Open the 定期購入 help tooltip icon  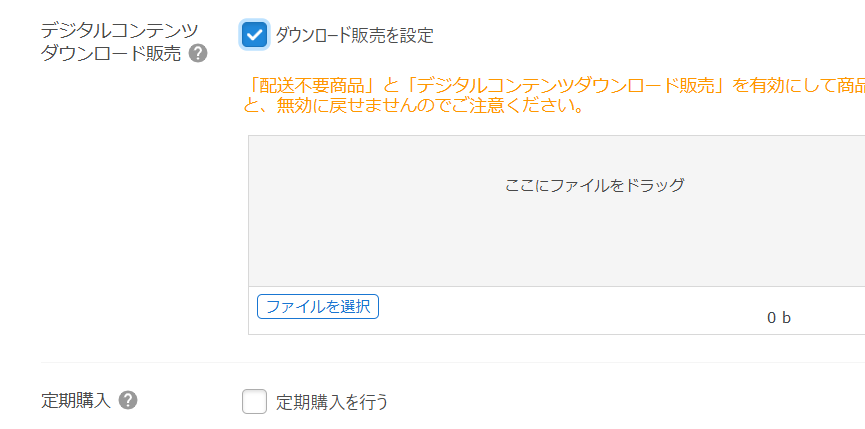point(127,400)
